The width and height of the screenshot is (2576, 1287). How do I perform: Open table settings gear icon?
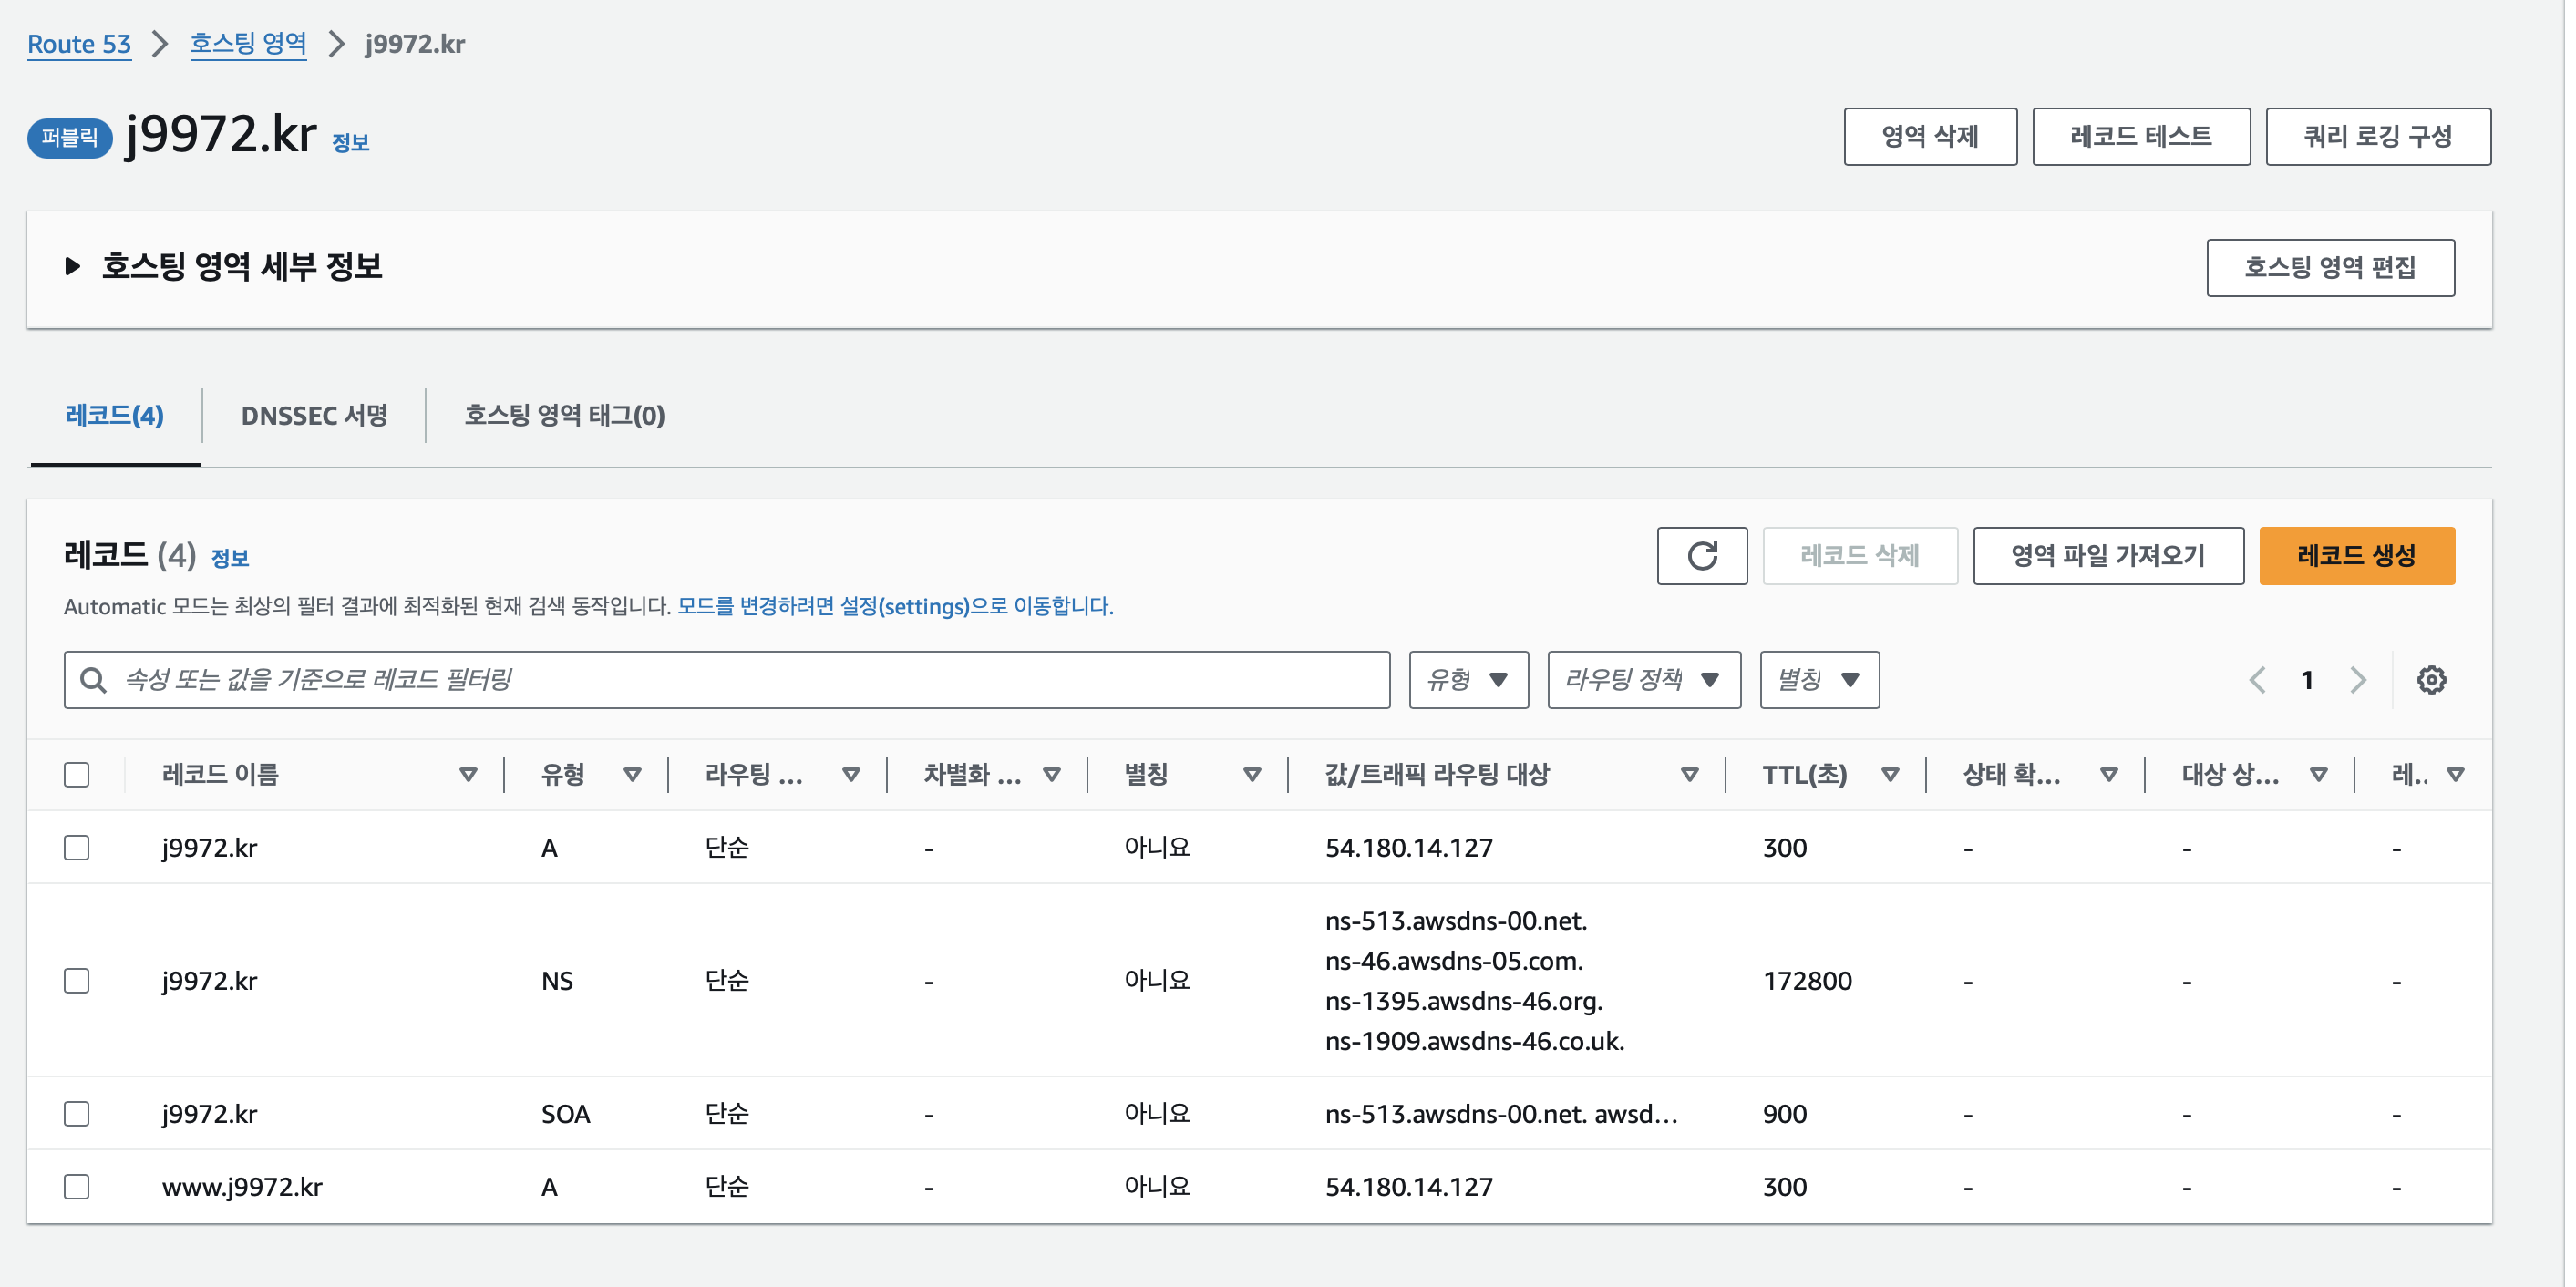click(2431, 680)
